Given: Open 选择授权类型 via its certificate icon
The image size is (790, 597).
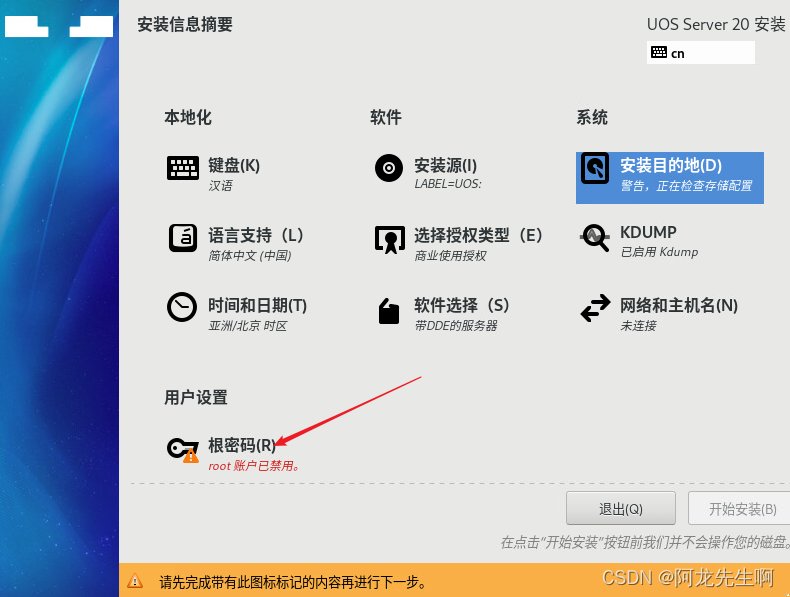Looking at the screenshot, I should 388,239.
